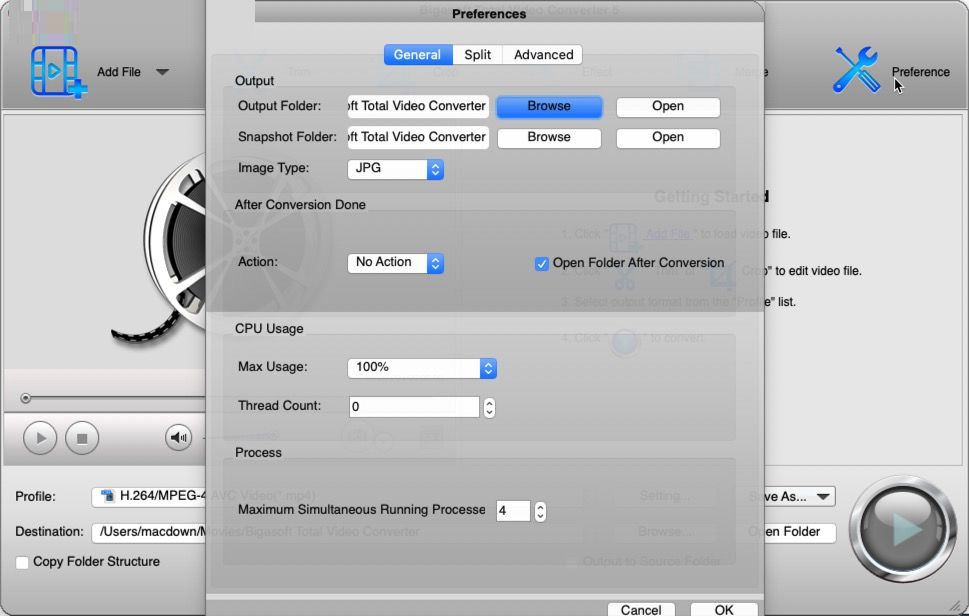This screenshot has height=616, width=969.
Task: Click Cancel in Preferences dialog
Action: click(x=641, y=609)
